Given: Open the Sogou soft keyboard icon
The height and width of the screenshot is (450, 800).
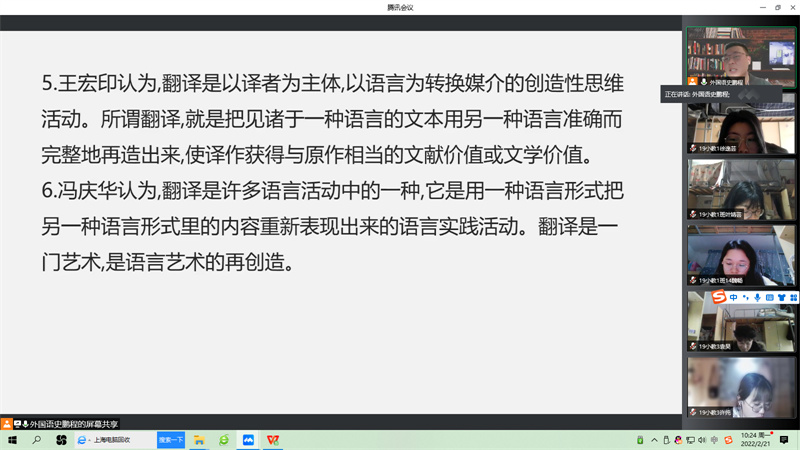Looking at the screenshot, I should (x=769, y=298).
